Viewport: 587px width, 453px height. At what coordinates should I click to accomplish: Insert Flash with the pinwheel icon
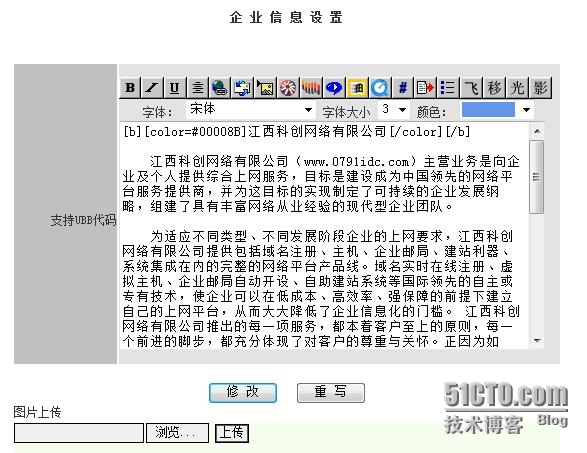288,88
